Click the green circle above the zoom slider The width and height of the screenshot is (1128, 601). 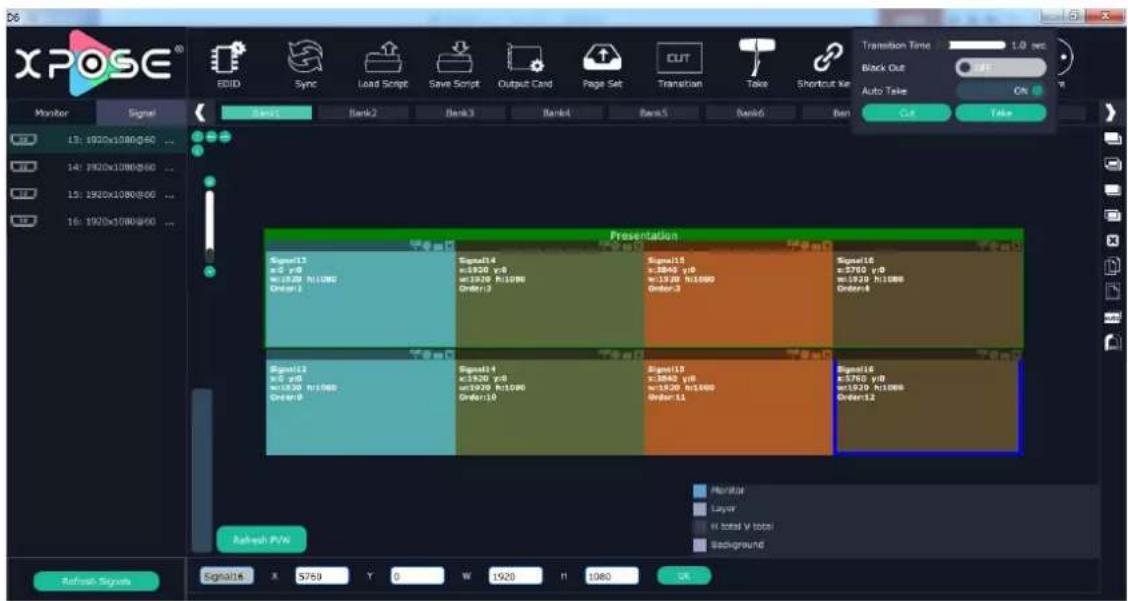(x=210, y=182)
